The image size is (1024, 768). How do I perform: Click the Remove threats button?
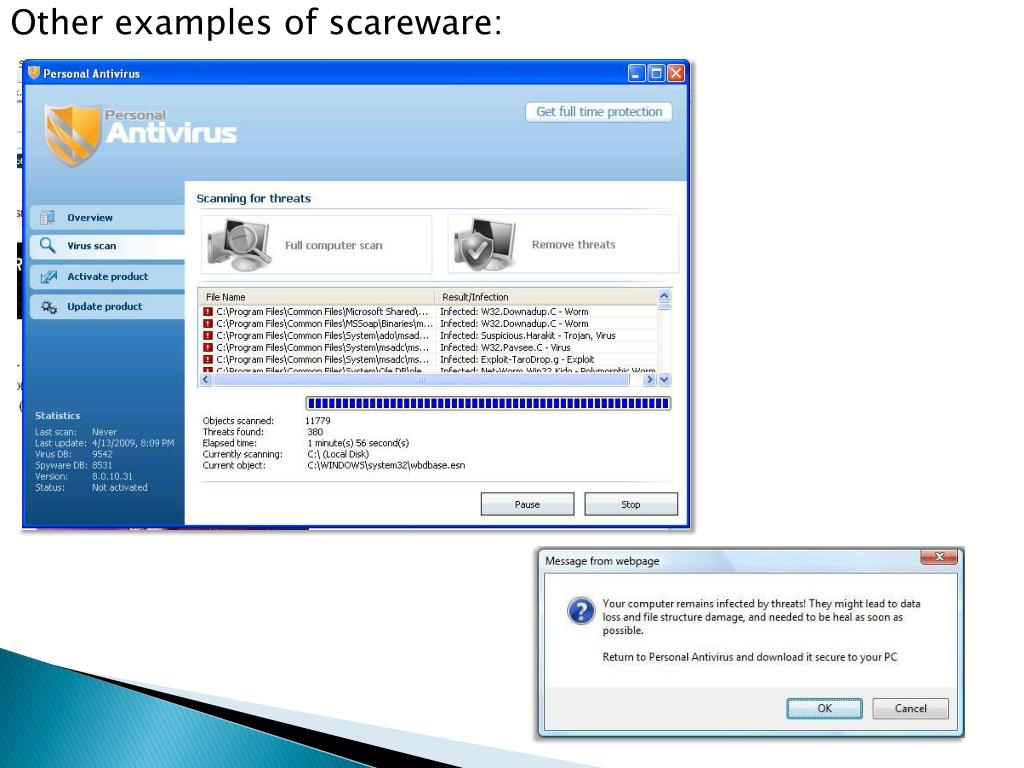click(x=563, y=245)
